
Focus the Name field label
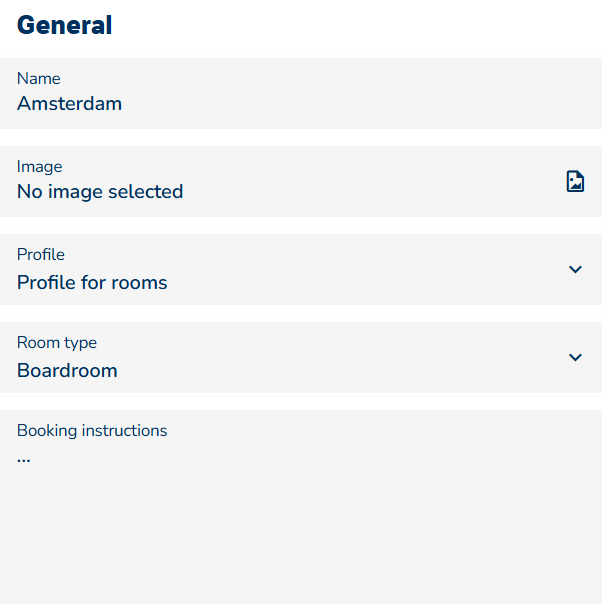[38, 78]
